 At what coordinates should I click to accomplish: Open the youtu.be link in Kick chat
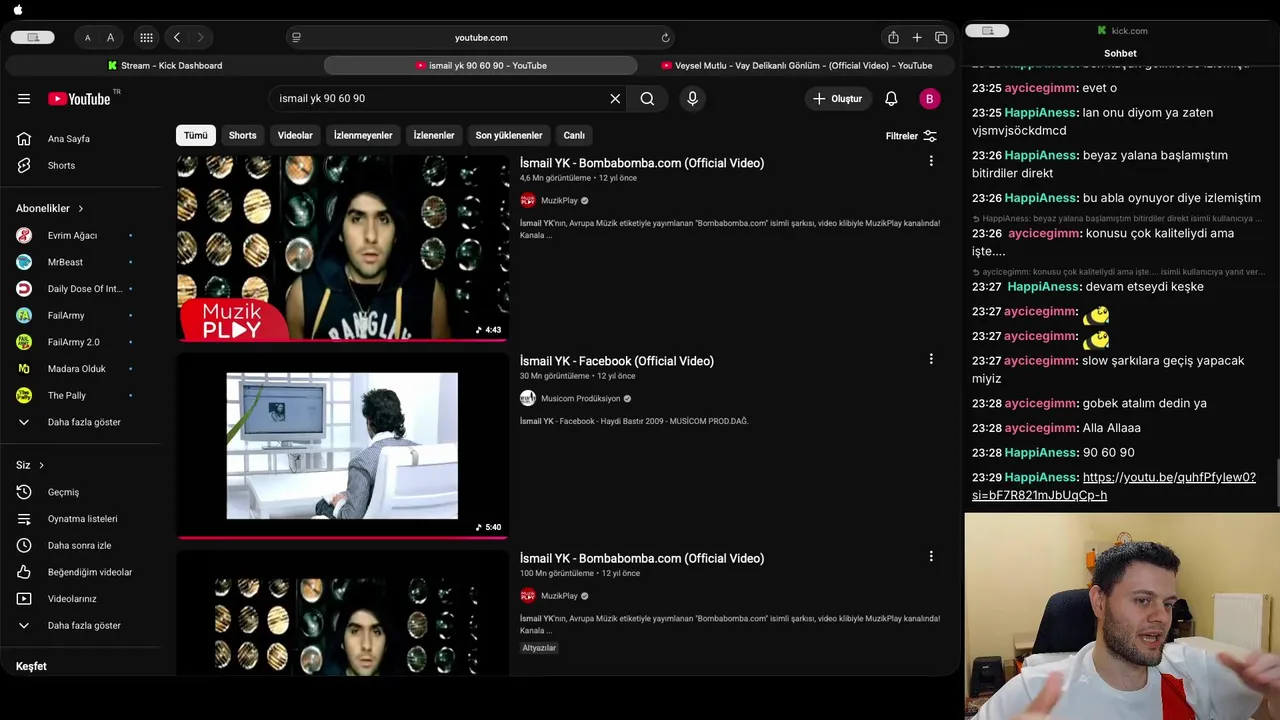[x=1114, y=486]
